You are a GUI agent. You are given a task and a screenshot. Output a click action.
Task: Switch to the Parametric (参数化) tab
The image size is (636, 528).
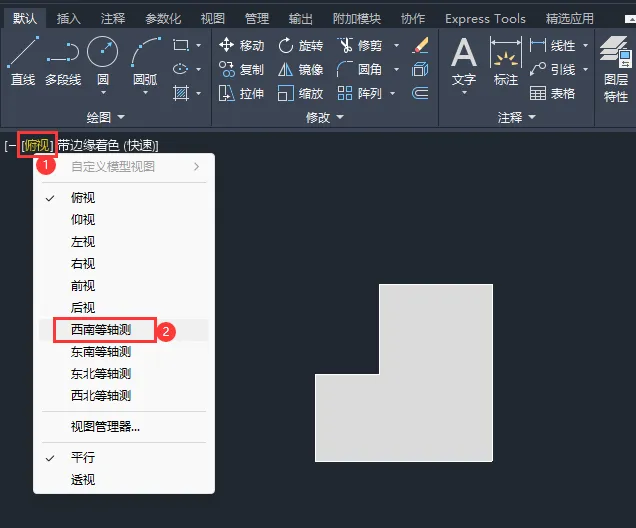pos(163,19)
